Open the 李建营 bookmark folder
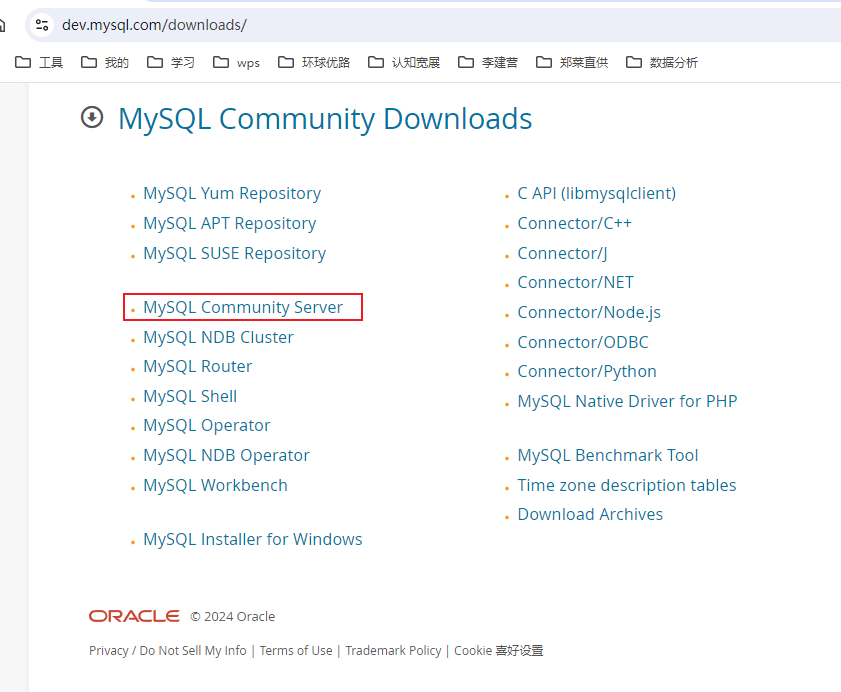841x692 pixels. click(x=488, y=62)
